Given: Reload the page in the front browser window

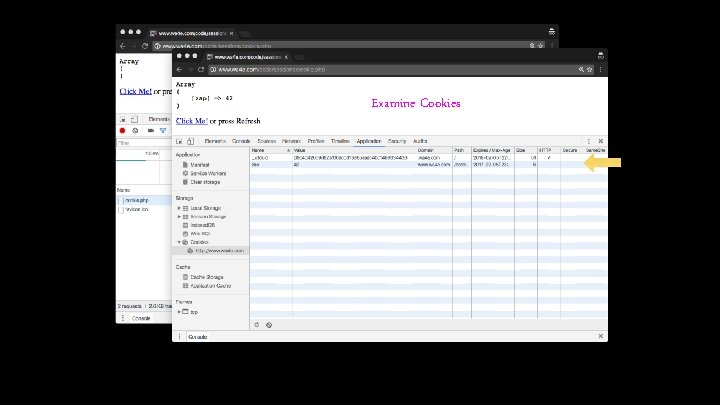Looking at the screenshot, I should 201,69.
